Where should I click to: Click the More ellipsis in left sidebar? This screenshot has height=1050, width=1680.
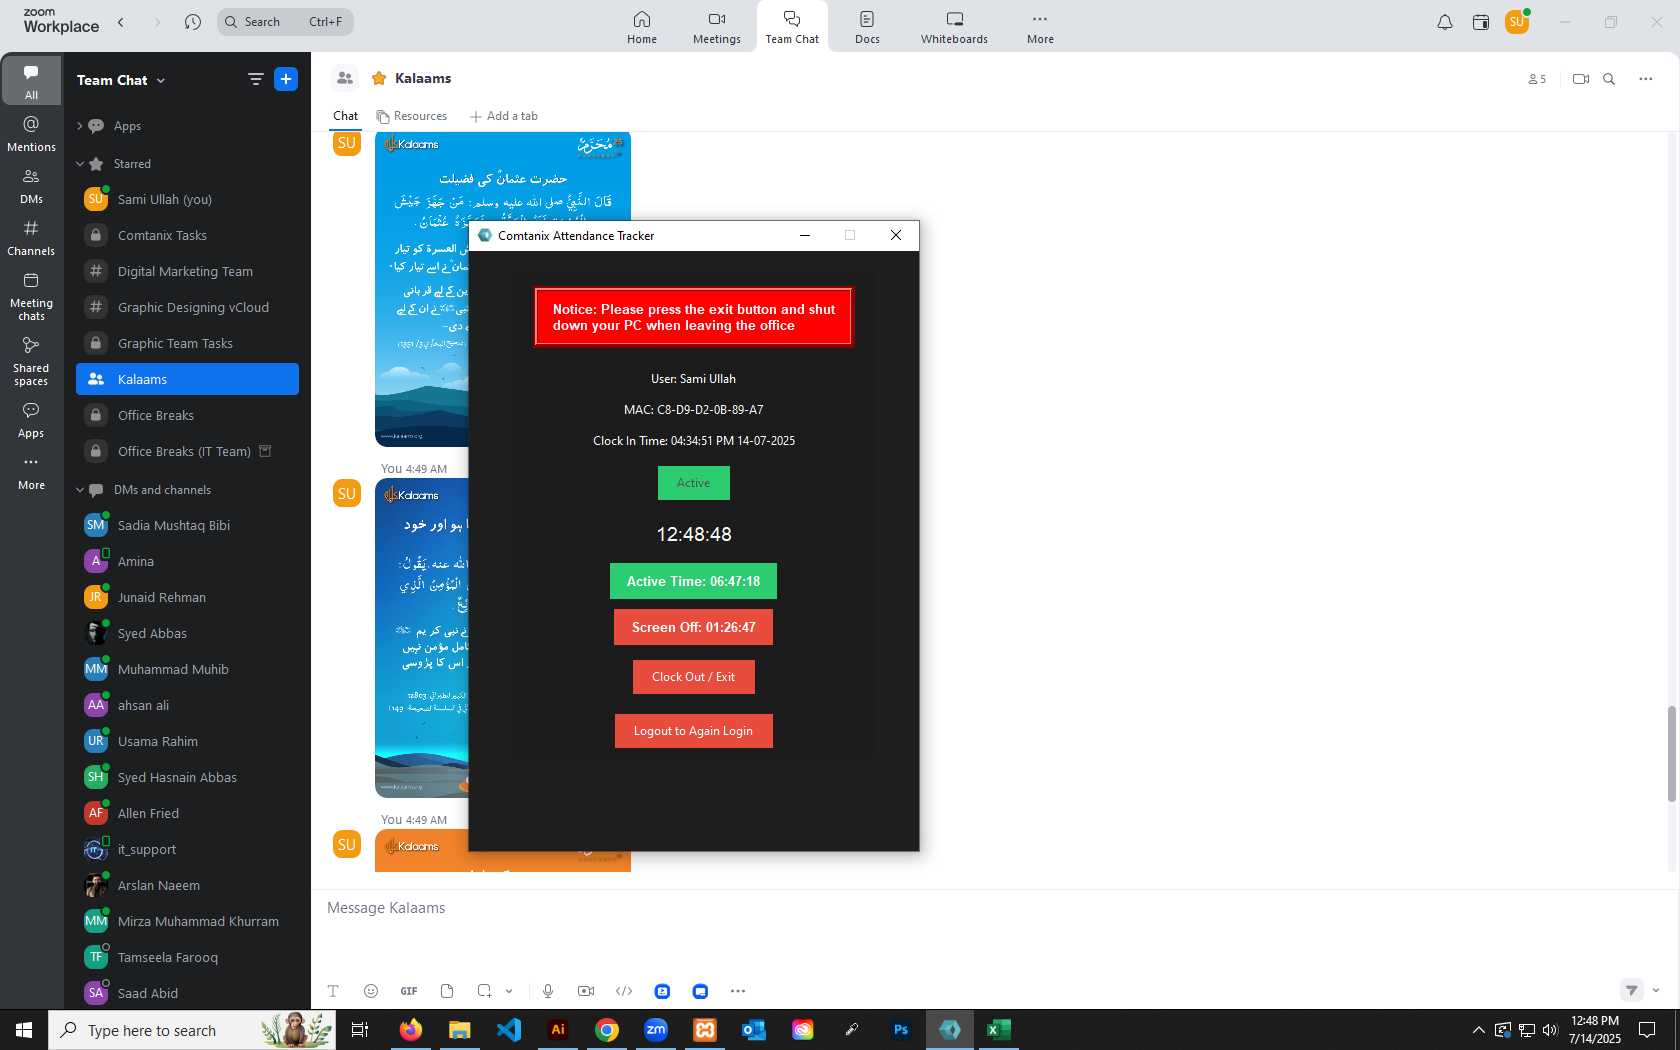coord(31,472)
